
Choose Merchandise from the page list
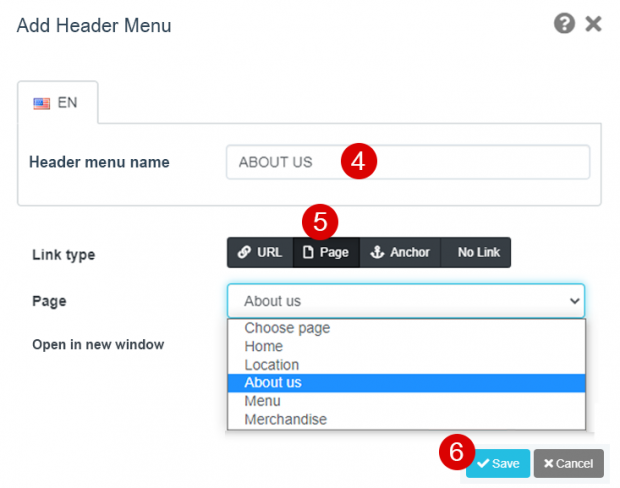[285, 420]
